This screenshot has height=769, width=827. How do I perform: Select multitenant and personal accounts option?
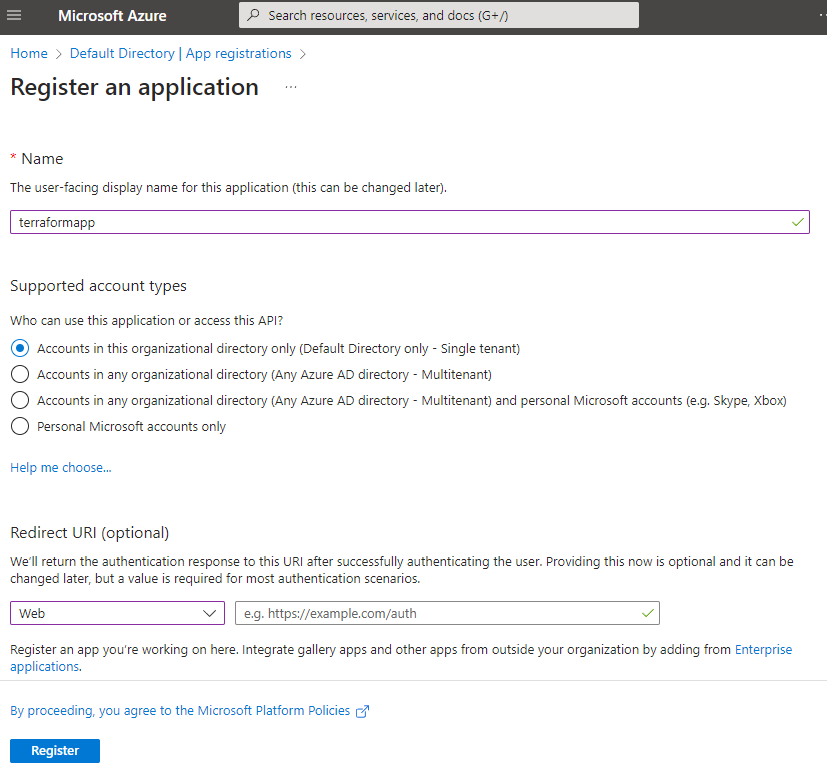[x=20, y=400]
